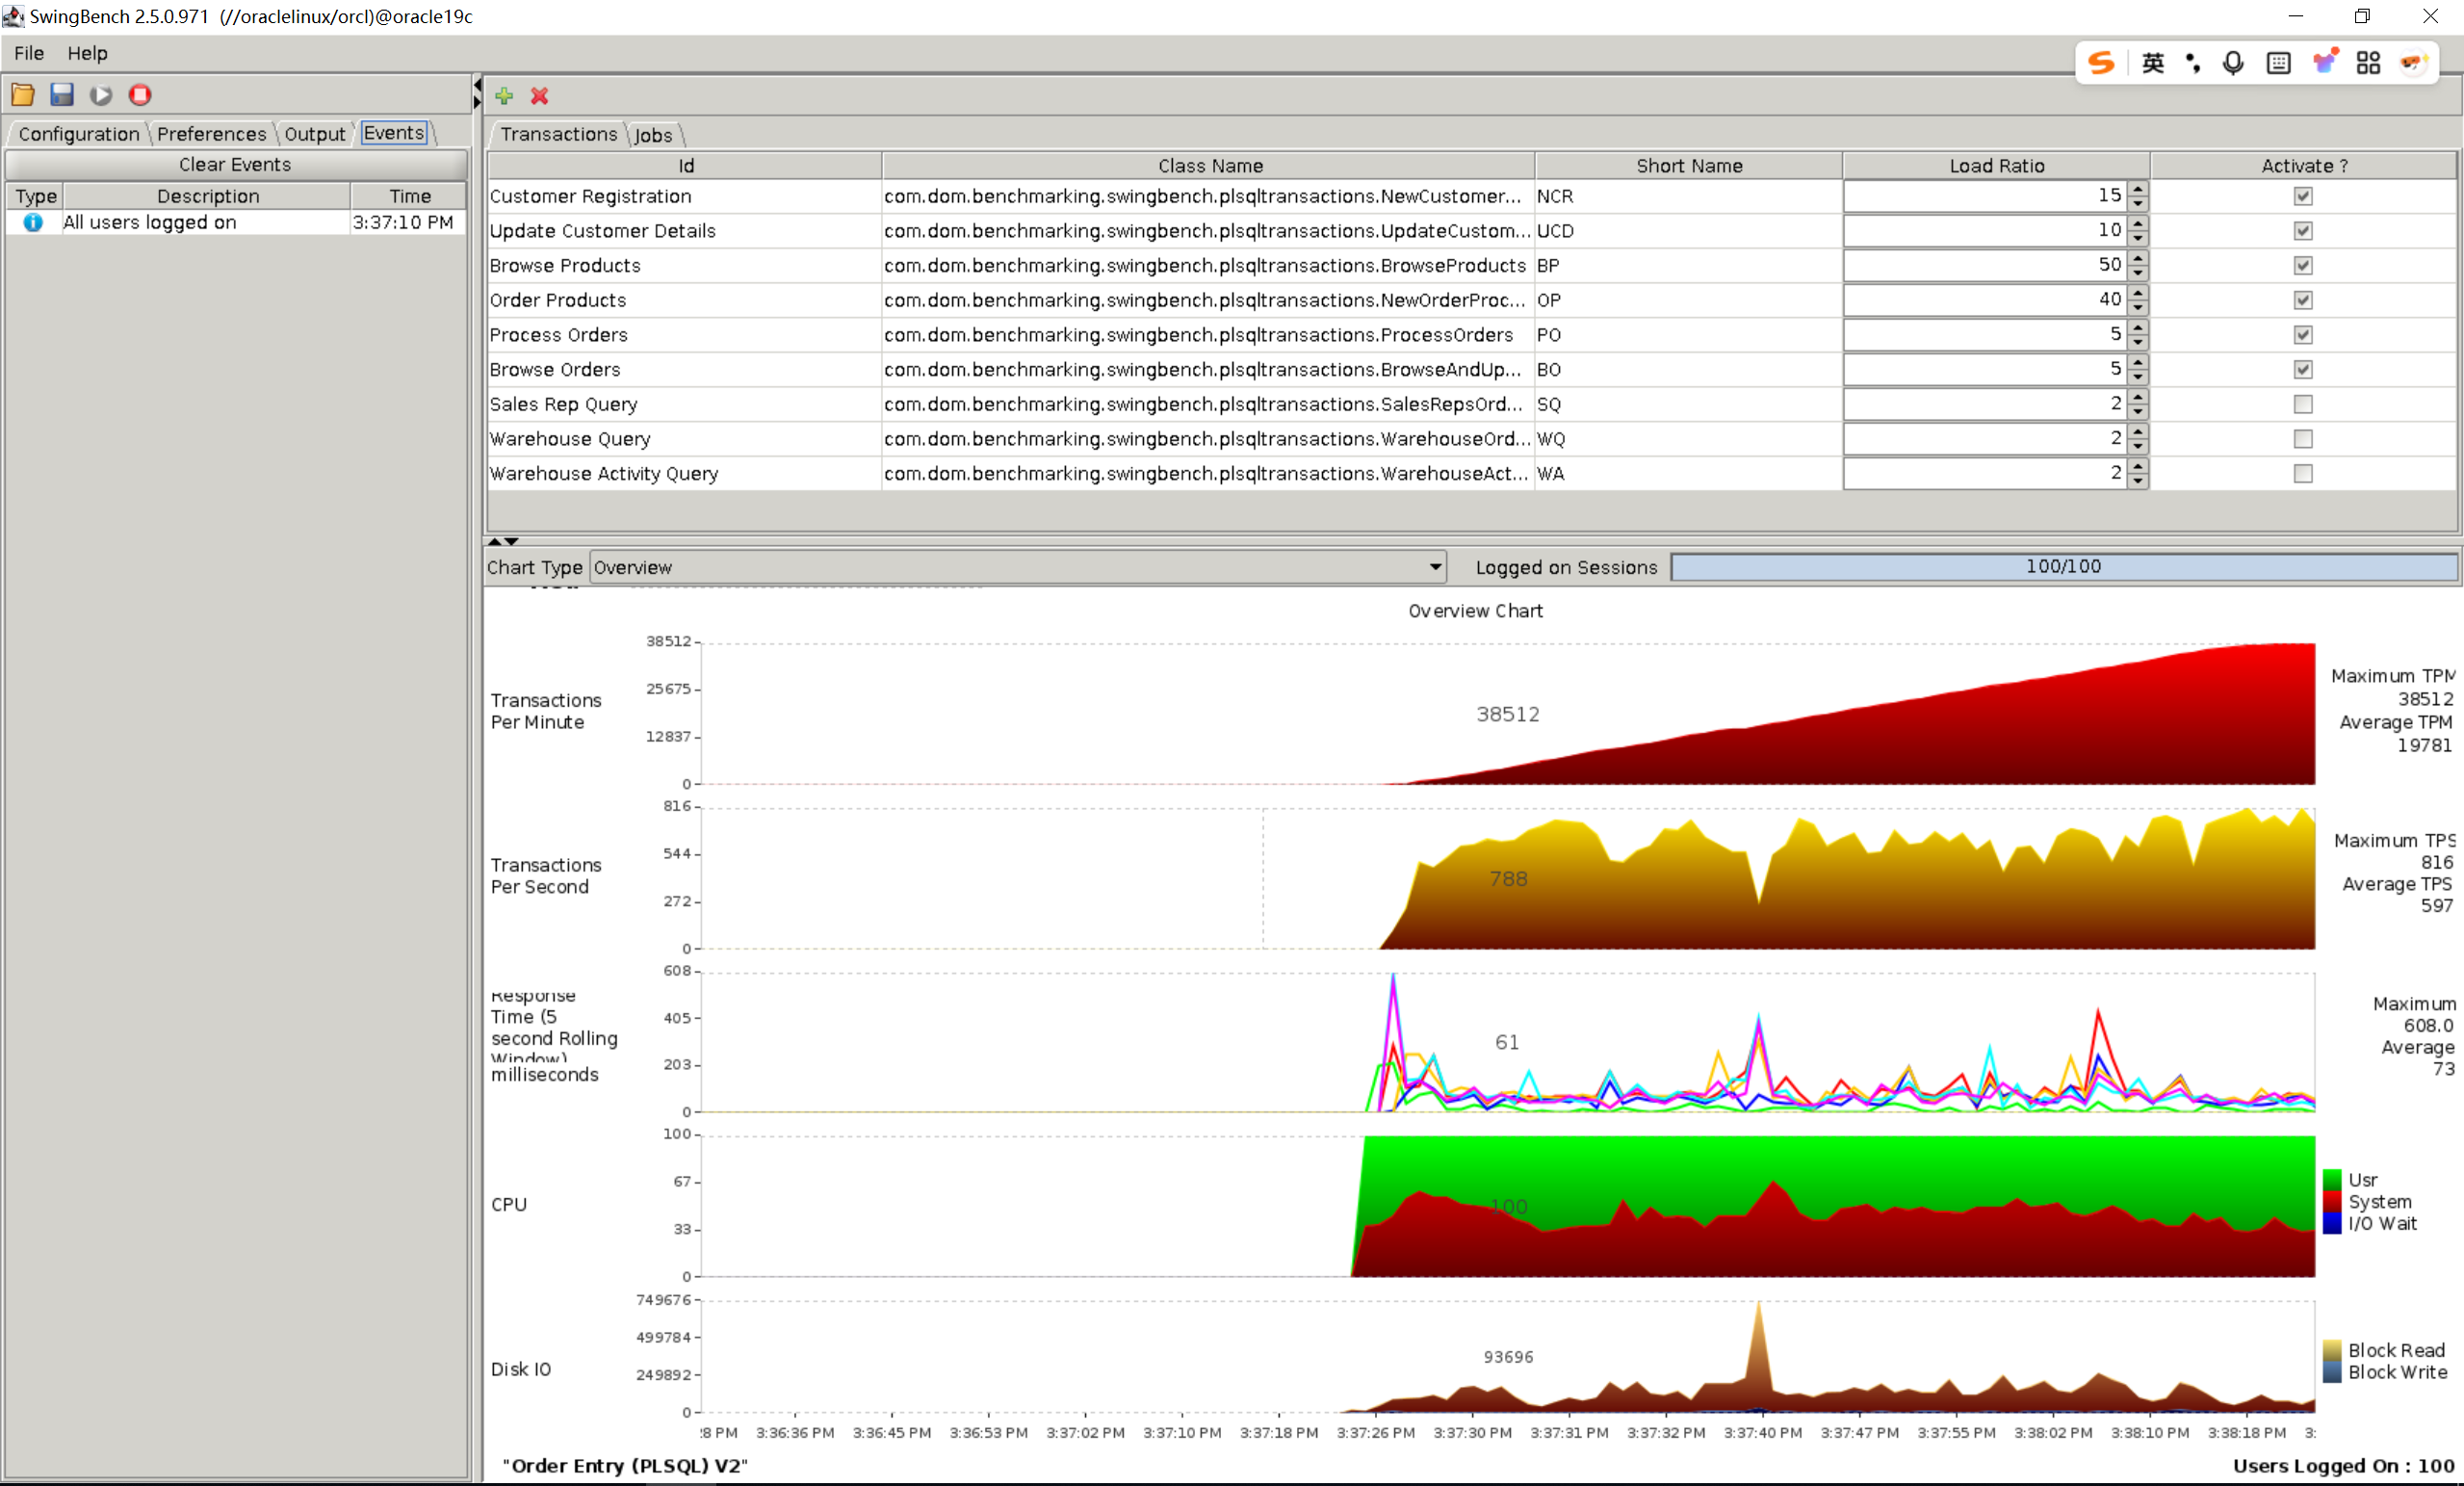Delete transaction with red X icon

point(540,96)
